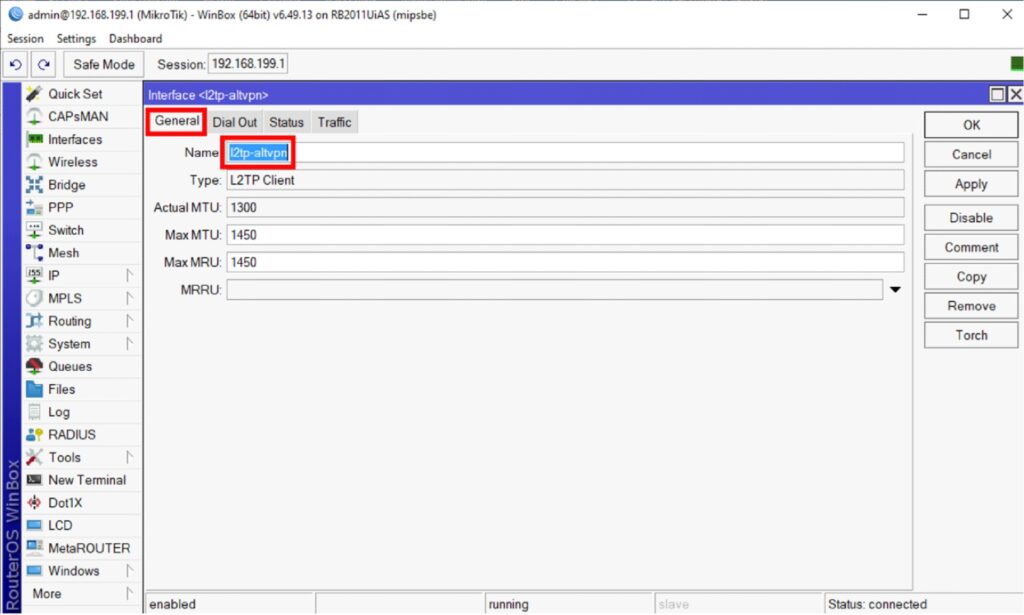Open the Queues icon
Image resolution: width=1024 pixels, height=615 pixels.
[x=34, y=367]
